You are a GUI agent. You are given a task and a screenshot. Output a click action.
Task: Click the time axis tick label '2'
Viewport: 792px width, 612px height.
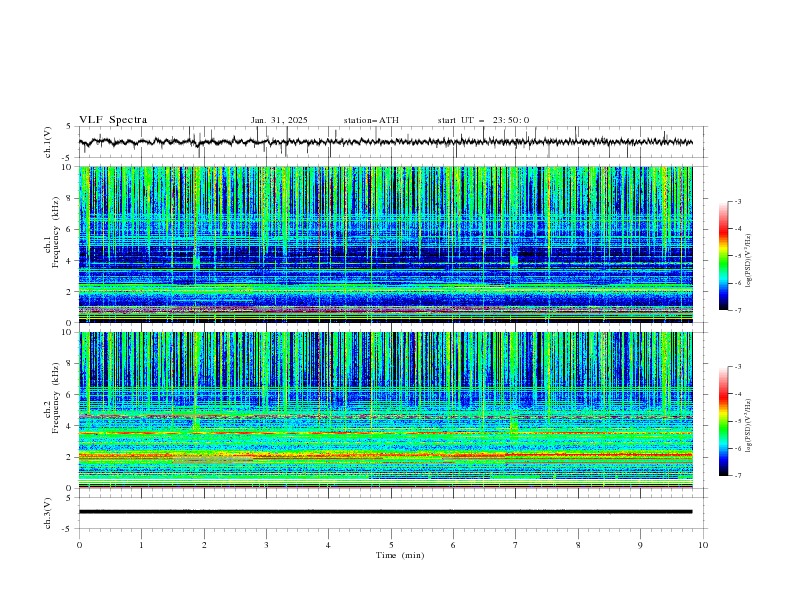tap(204, 545)
